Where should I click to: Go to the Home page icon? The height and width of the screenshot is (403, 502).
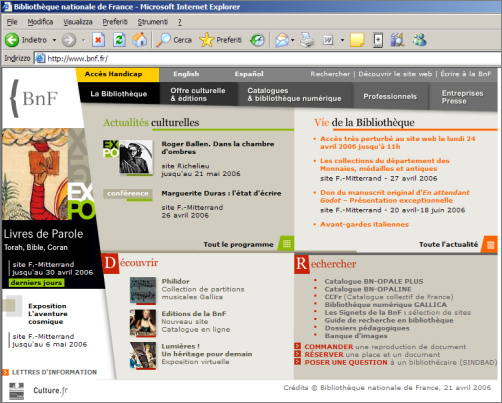click(140, 40)
